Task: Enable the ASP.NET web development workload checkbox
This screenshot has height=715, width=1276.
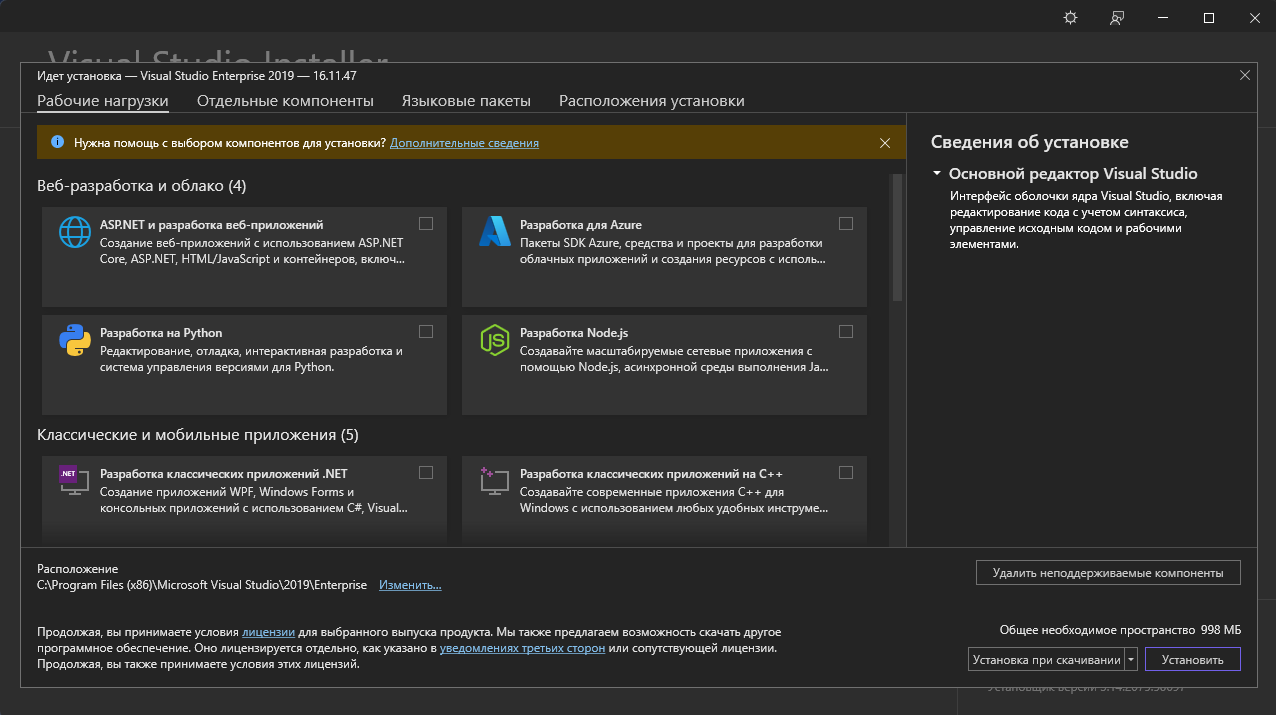Action: (x=426, y=223)
